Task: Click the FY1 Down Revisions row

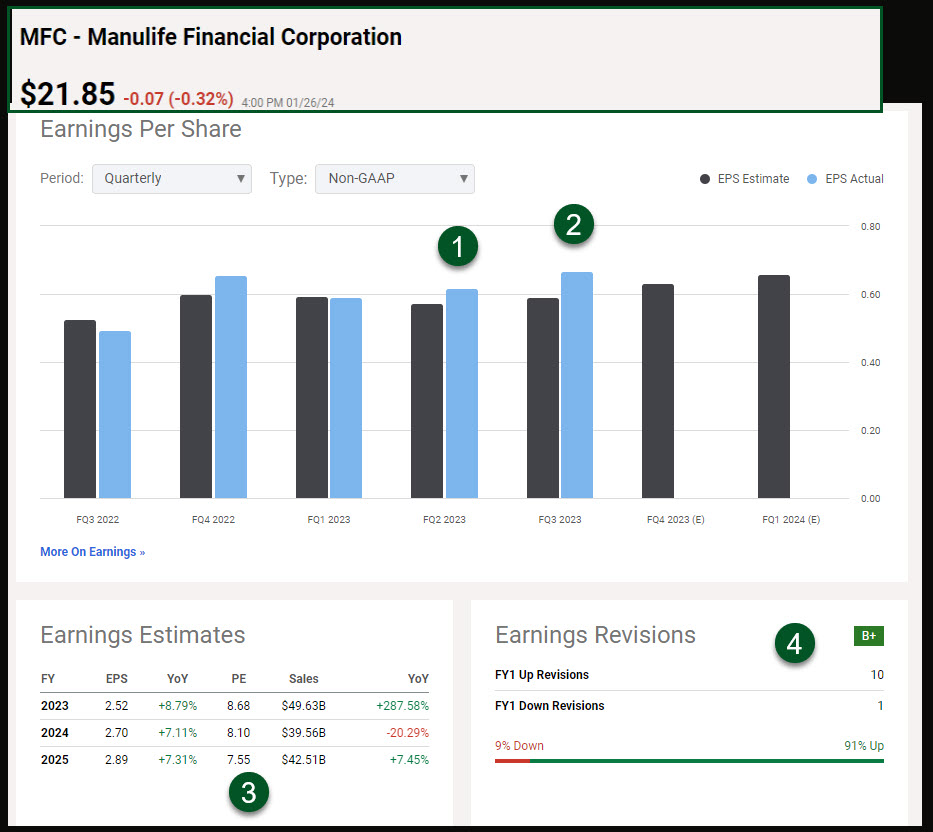Action: [689, 706]
